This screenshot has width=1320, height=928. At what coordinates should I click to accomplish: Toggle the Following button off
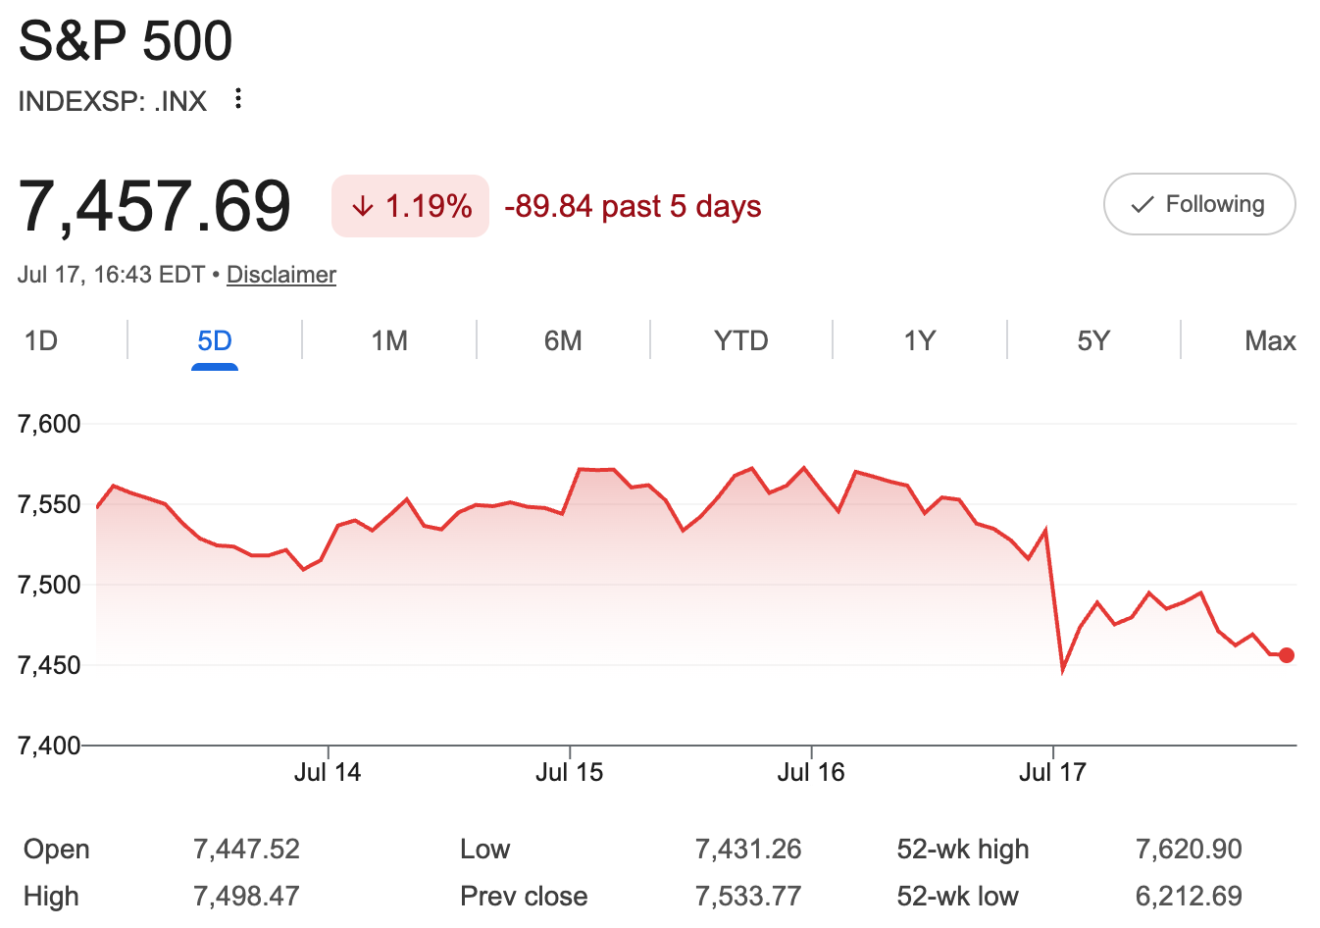pos(1199,204)
